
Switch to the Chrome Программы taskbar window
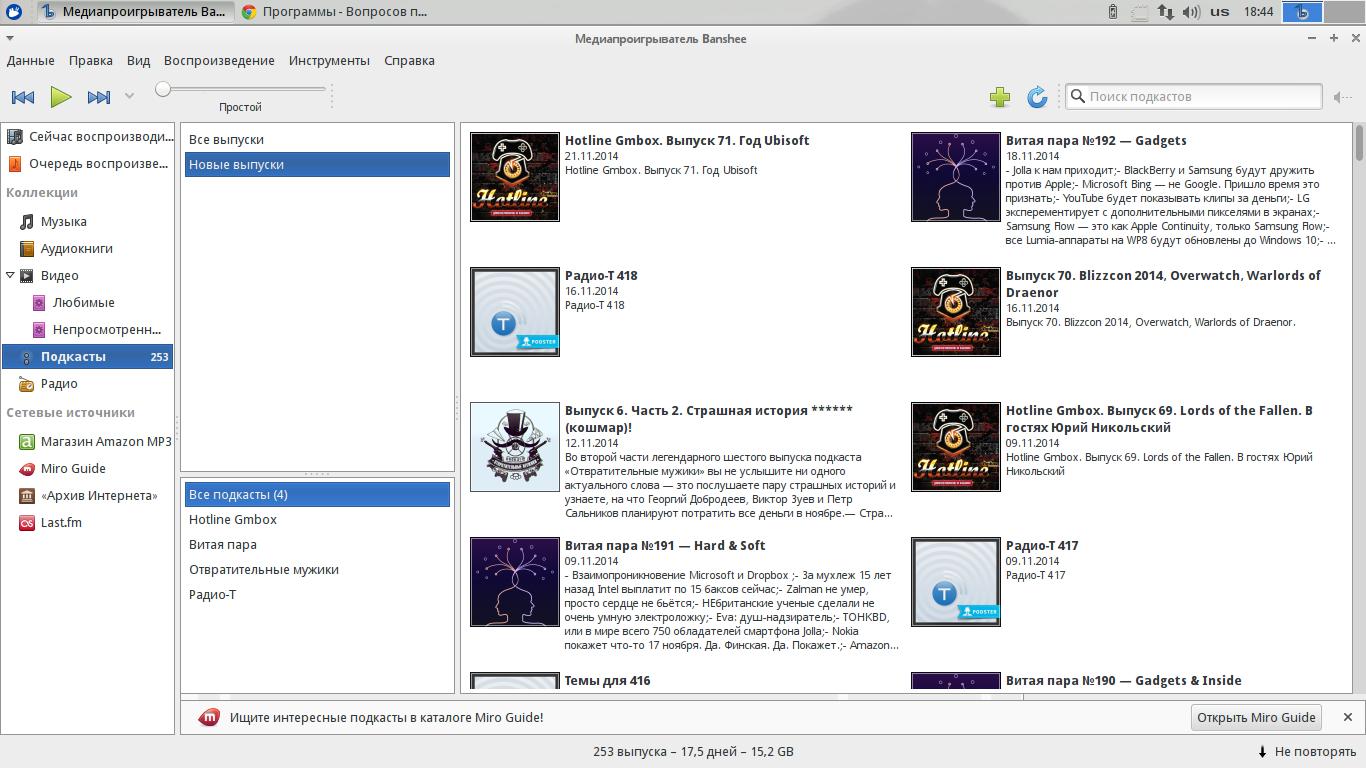[335, 12]
